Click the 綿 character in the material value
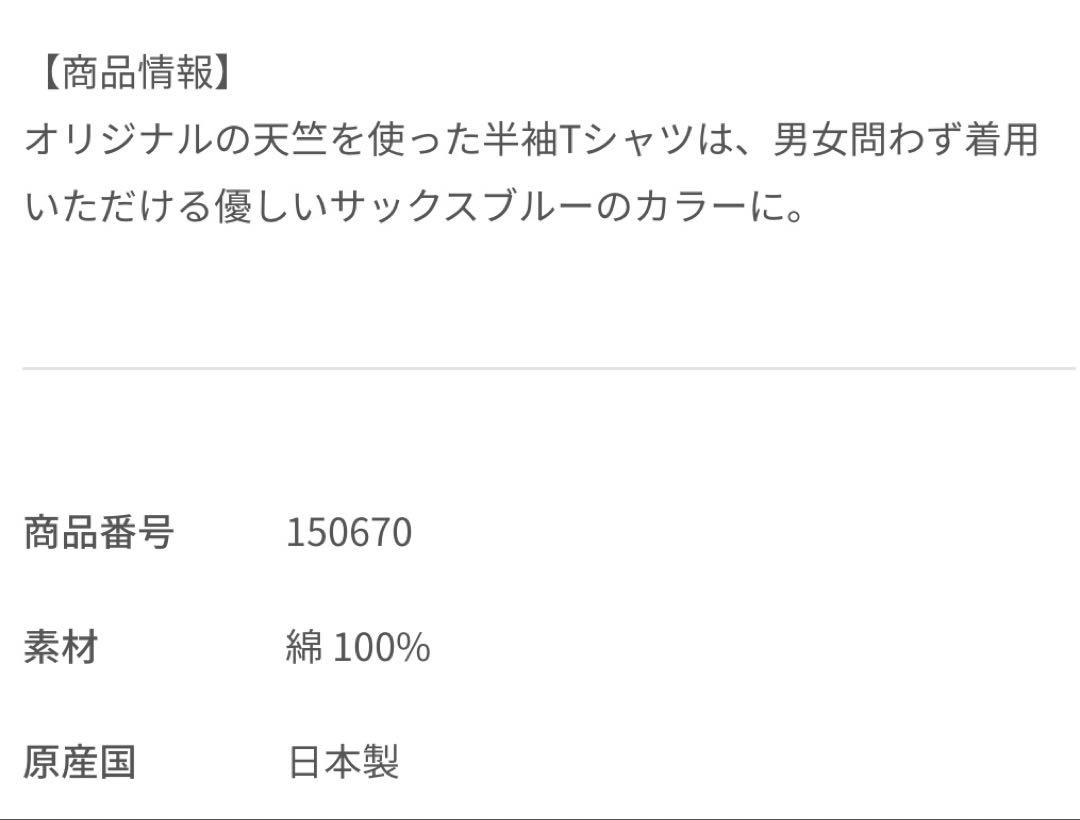The image size is (1080, 820). [304, 647]
